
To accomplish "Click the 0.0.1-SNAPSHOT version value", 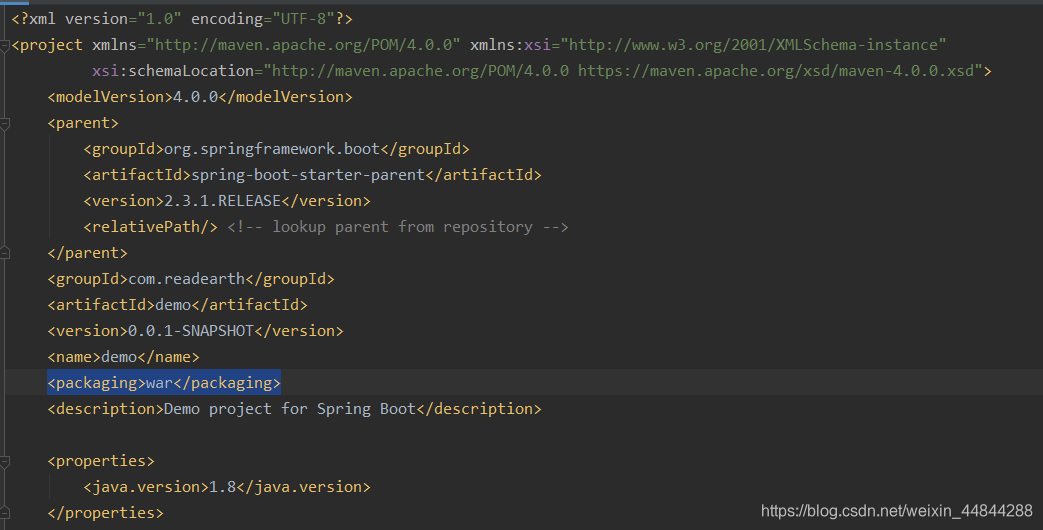I will click(190, 331).
